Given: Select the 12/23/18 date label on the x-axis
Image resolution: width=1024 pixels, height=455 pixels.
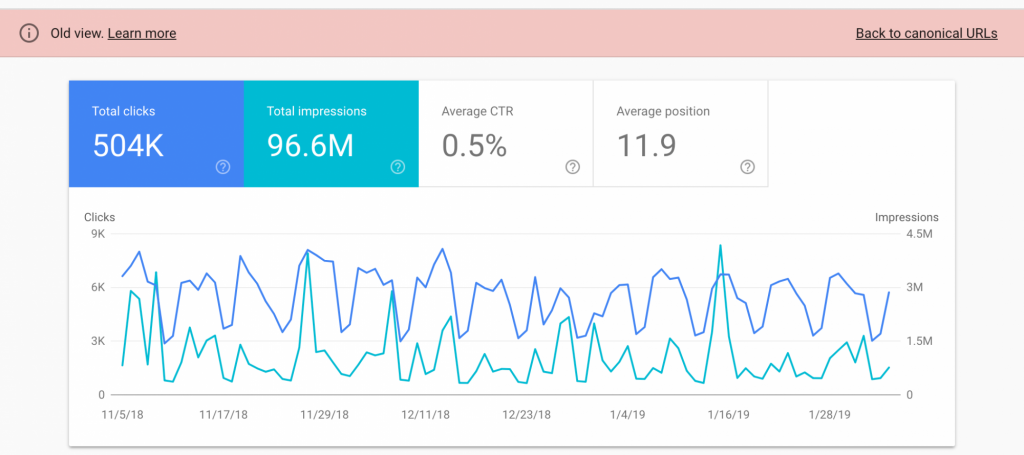Looking at the screenshot, I should tap(527, 413).
